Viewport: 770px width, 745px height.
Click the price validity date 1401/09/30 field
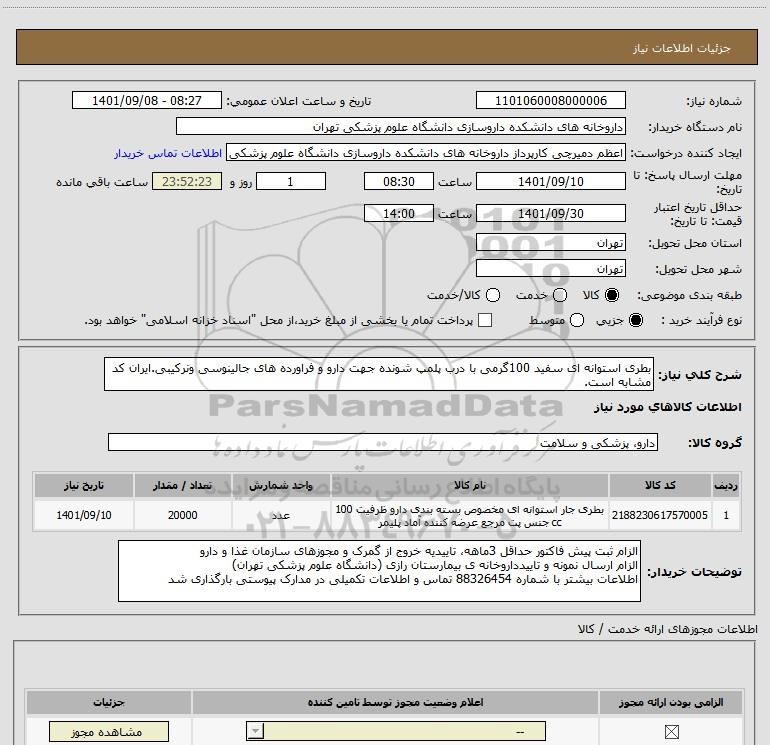coord(550,214)
